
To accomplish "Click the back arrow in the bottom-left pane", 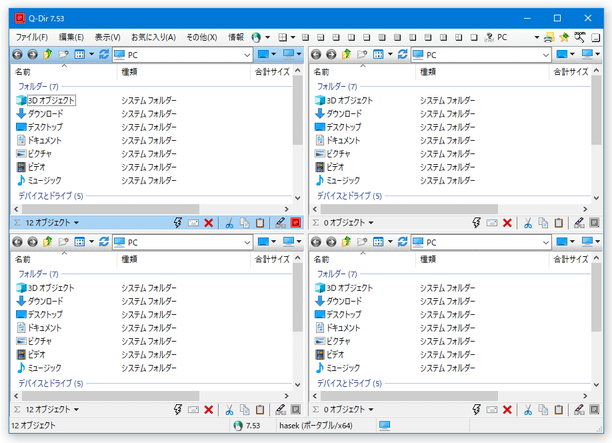I will 17,242.
